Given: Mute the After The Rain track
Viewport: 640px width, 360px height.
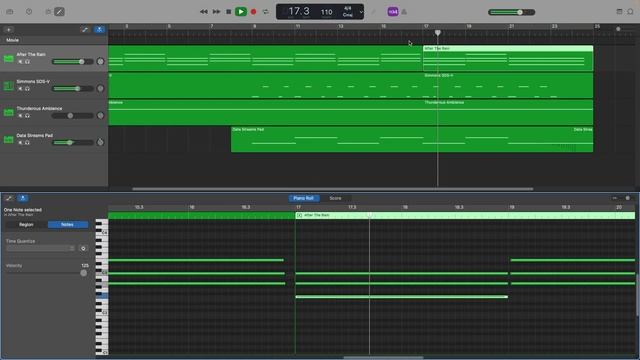Looking at the screenshot, I should (x=20, y=62).
